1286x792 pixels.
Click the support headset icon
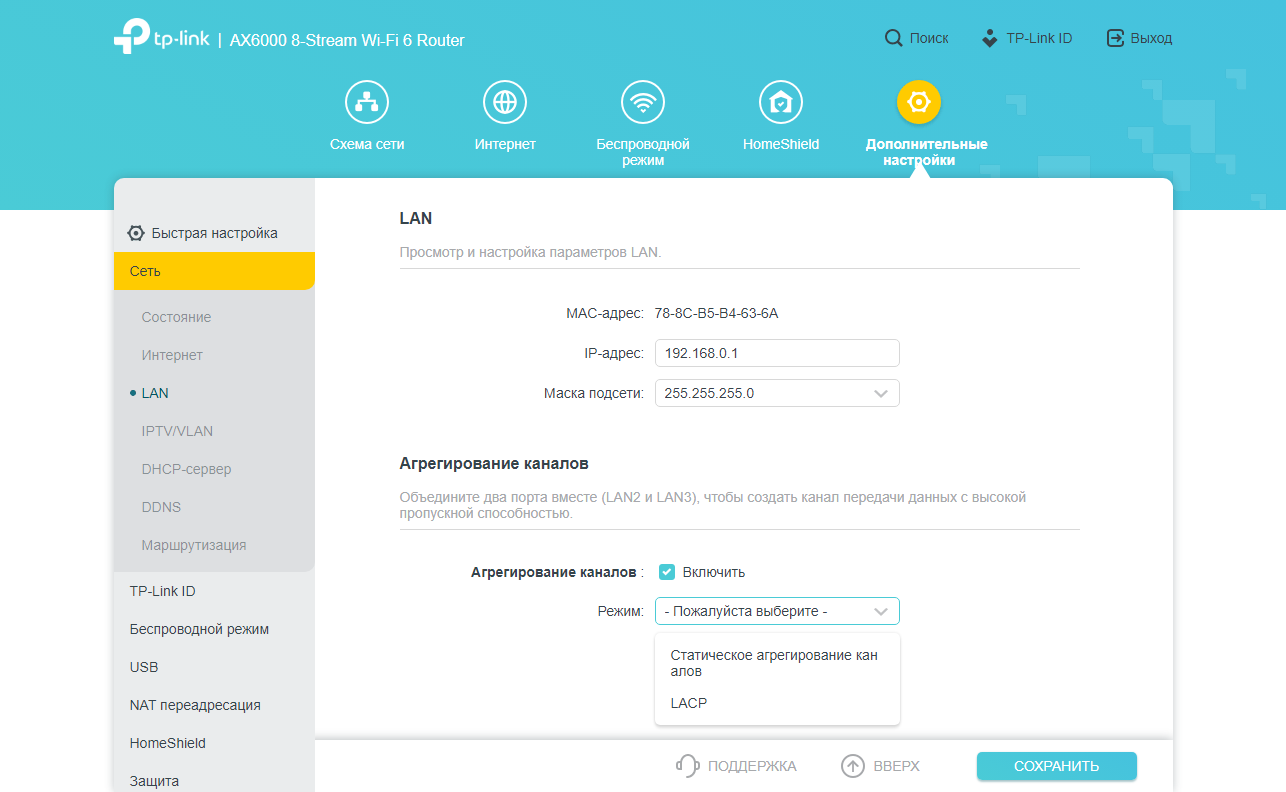(x=687, y=766)
